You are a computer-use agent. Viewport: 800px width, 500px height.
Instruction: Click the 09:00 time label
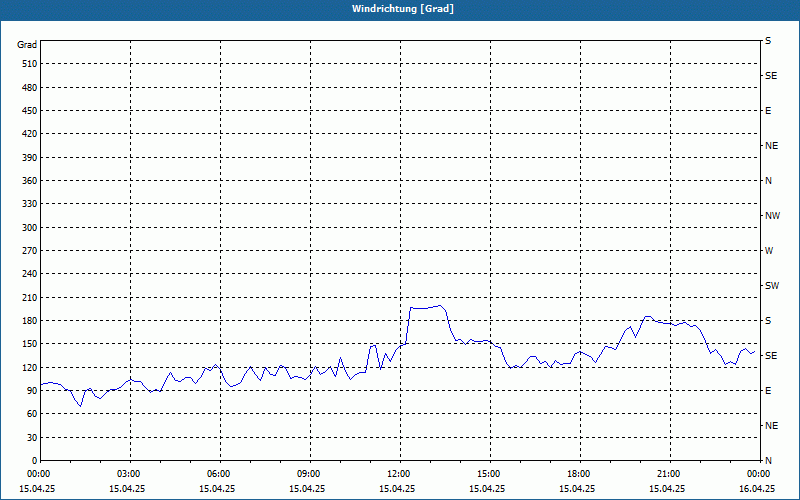[x=310, y=473]
